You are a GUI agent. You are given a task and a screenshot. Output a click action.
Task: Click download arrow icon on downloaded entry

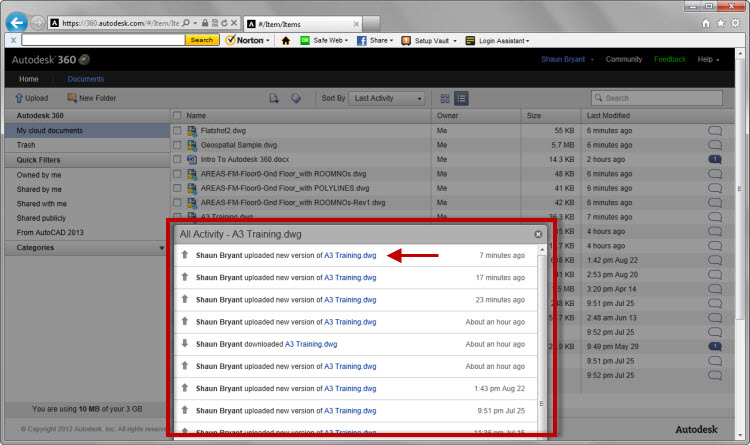[x=185, y=344]
